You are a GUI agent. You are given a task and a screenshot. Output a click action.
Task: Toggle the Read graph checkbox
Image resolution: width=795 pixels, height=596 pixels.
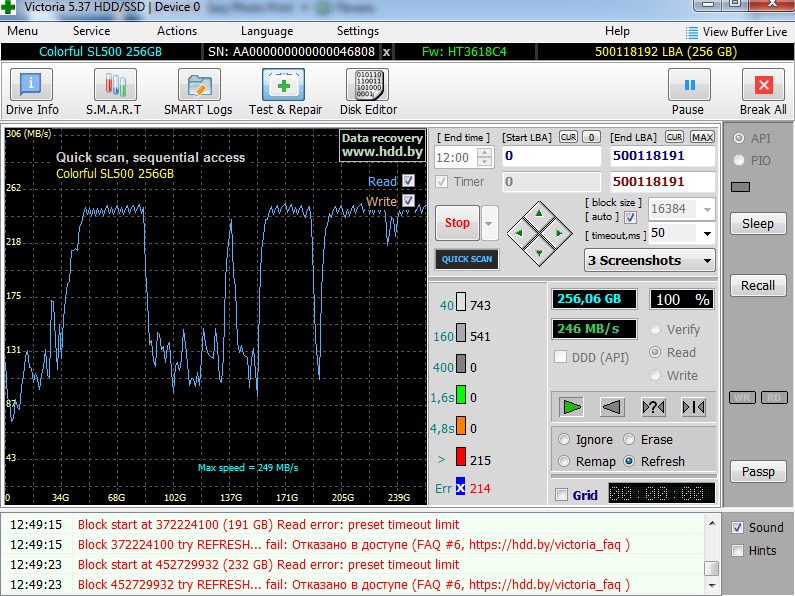coord(408,181)
